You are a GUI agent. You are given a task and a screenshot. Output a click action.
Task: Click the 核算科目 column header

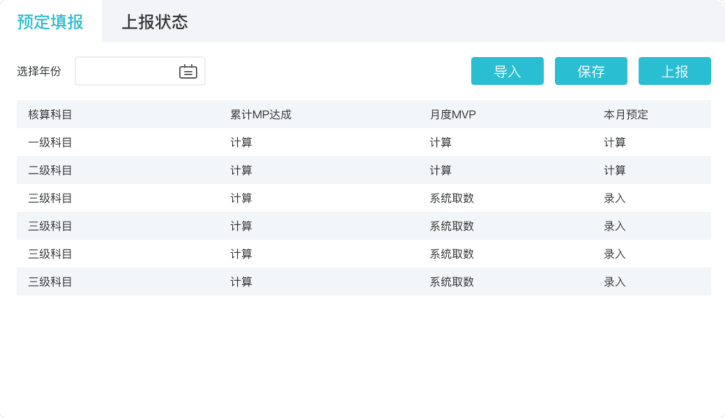tap(50, 114)
